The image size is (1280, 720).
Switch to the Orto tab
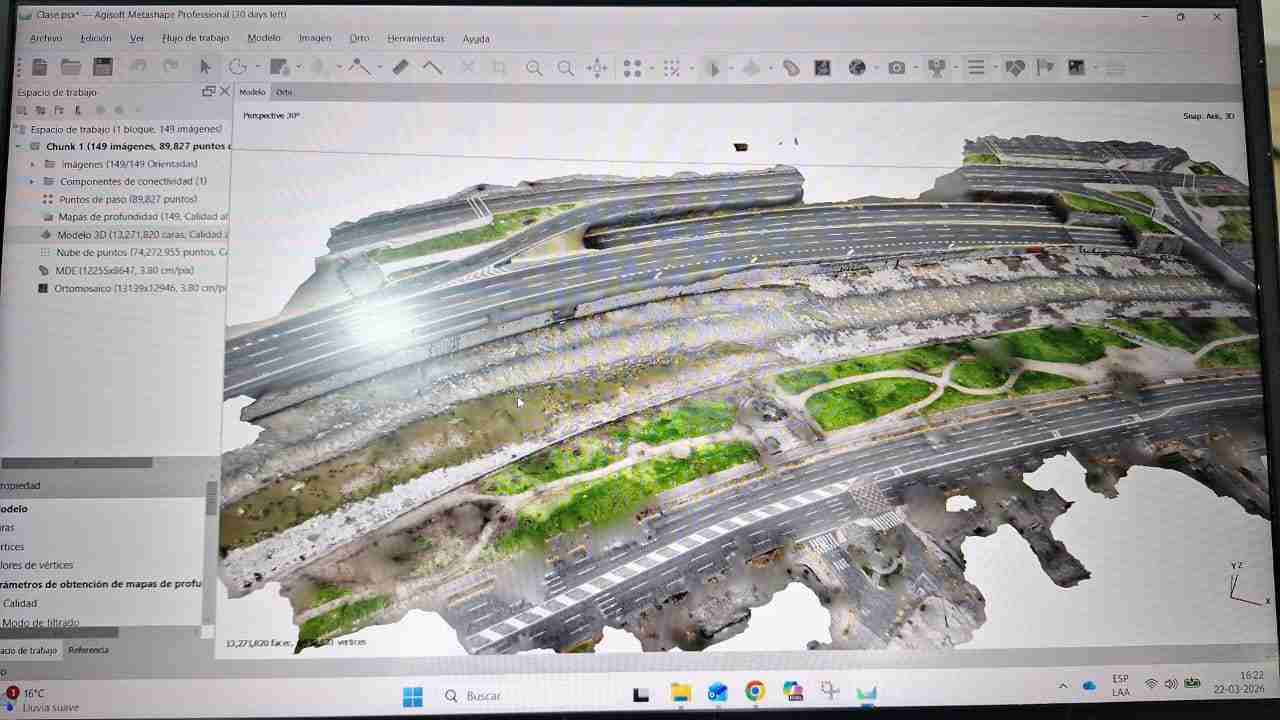click(285, 91)
